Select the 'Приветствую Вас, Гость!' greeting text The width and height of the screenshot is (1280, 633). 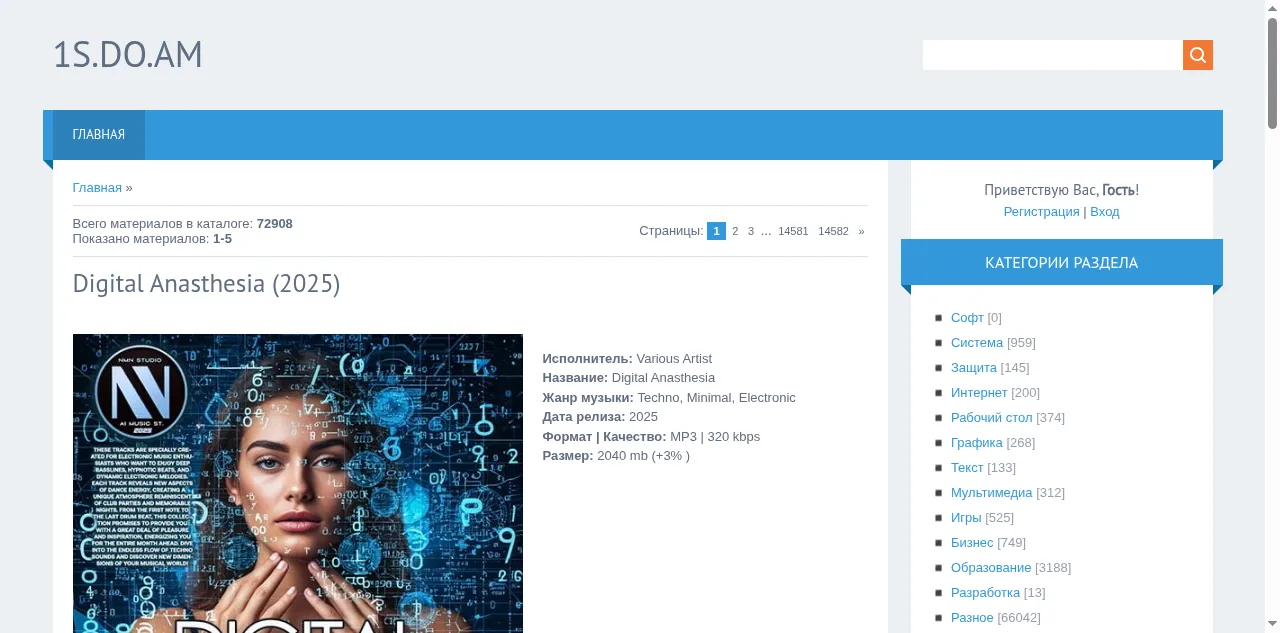click(1061, 190)
